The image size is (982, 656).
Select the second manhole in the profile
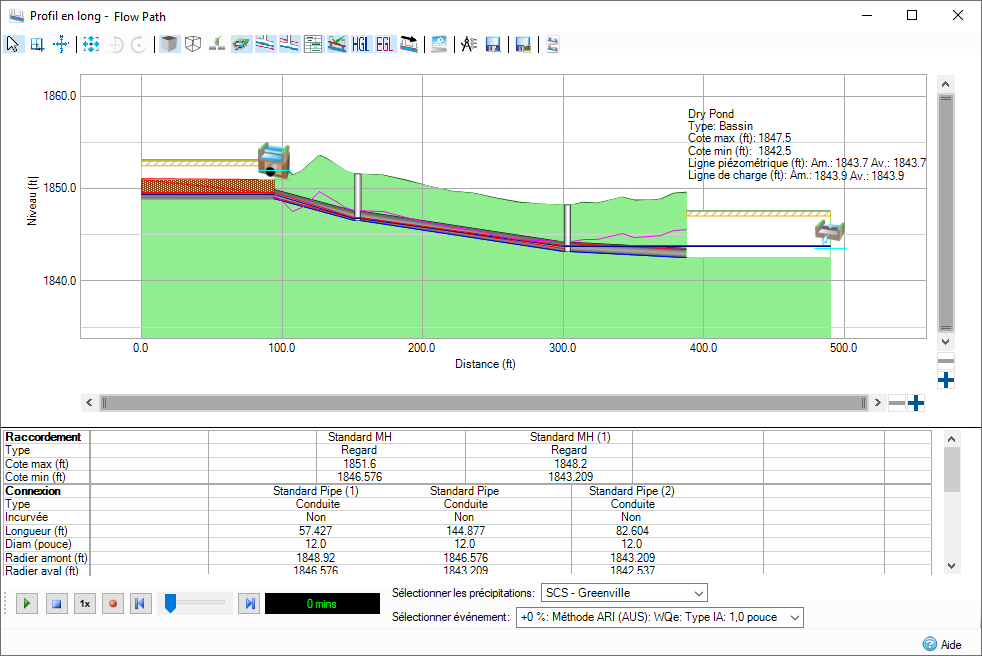pyautogui.click(x=567, y=227)
